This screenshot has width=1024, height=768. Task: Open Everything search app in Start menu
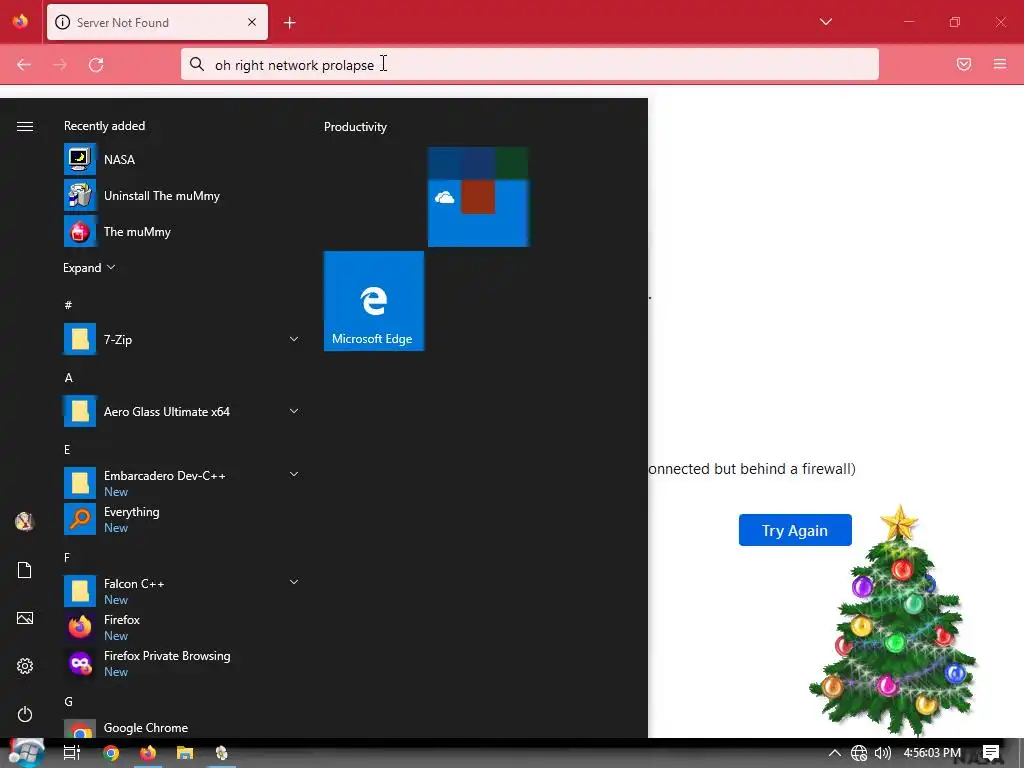(x=182, y=519)
